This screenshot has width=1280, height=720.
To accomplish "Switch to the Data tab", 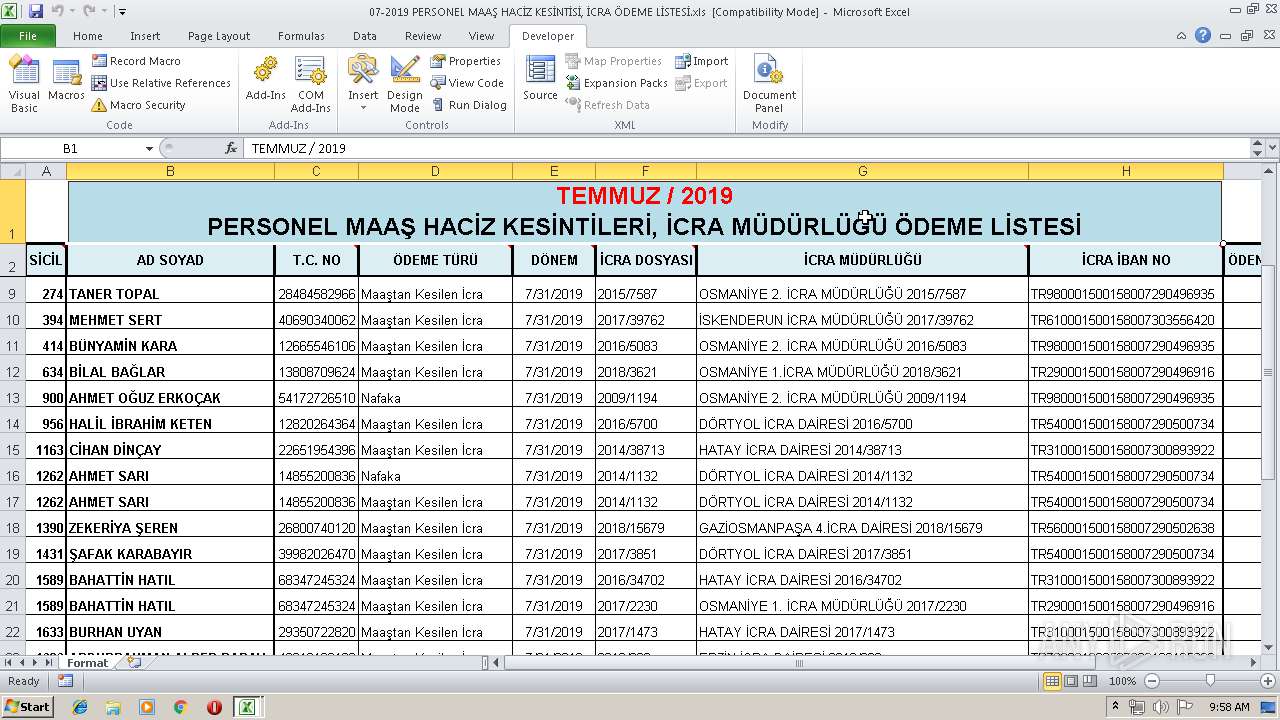I will coord(365,36).
